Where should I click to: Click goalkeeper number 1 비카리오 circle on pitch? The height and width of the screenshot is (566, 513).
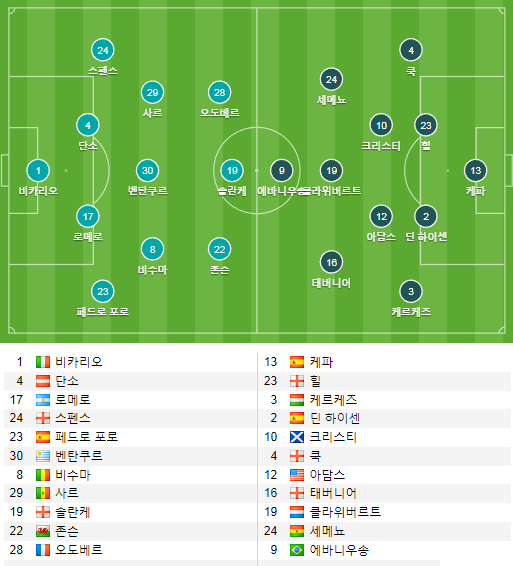click(x=38, y=170)
